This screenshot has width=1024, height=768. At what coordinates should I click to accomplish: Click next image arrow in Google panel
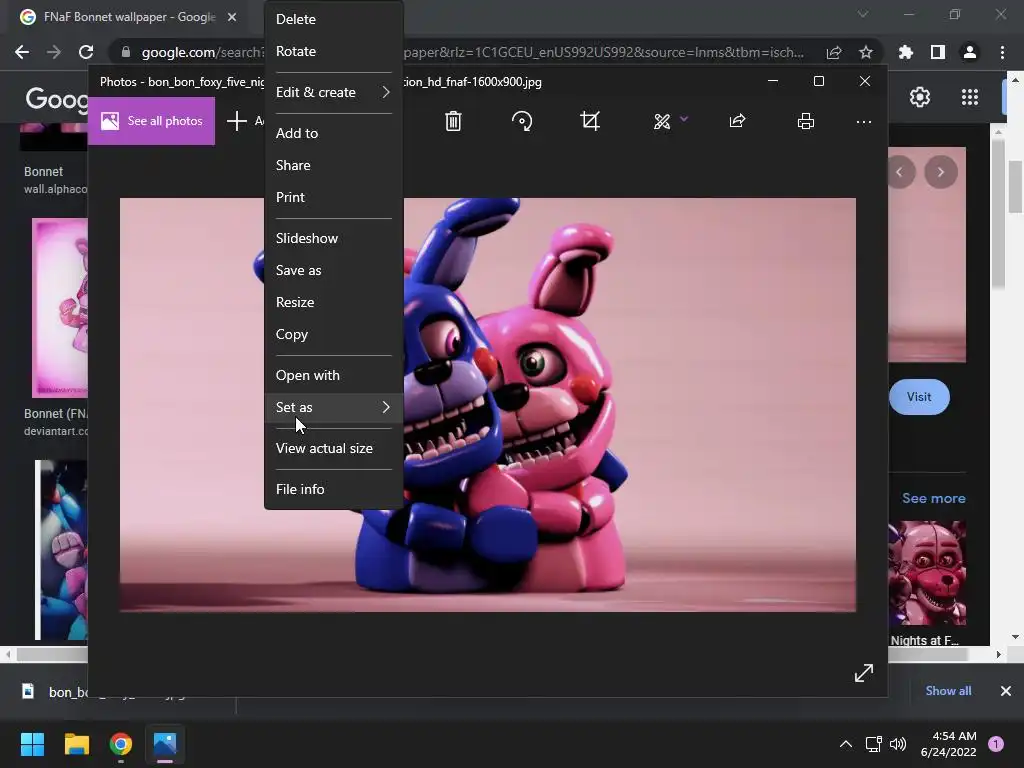pos(940,172)
